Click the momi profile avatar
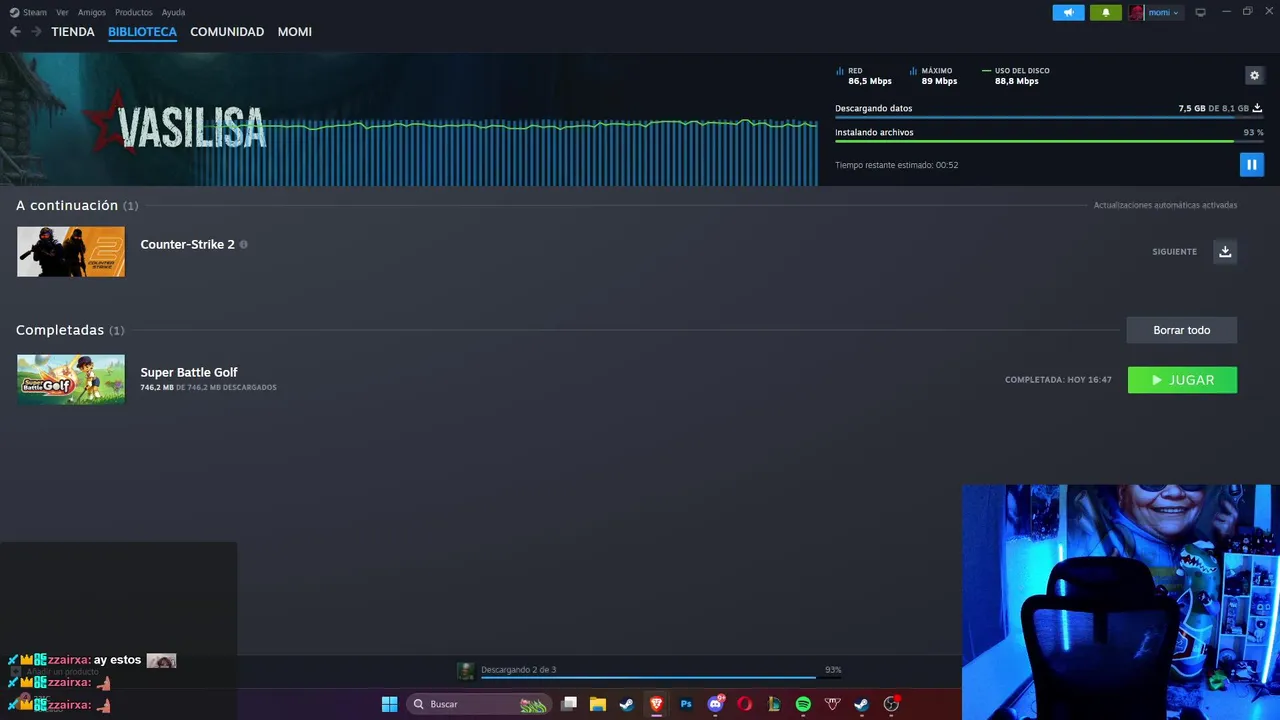1280x720 pixels. tap(1136, 12)
